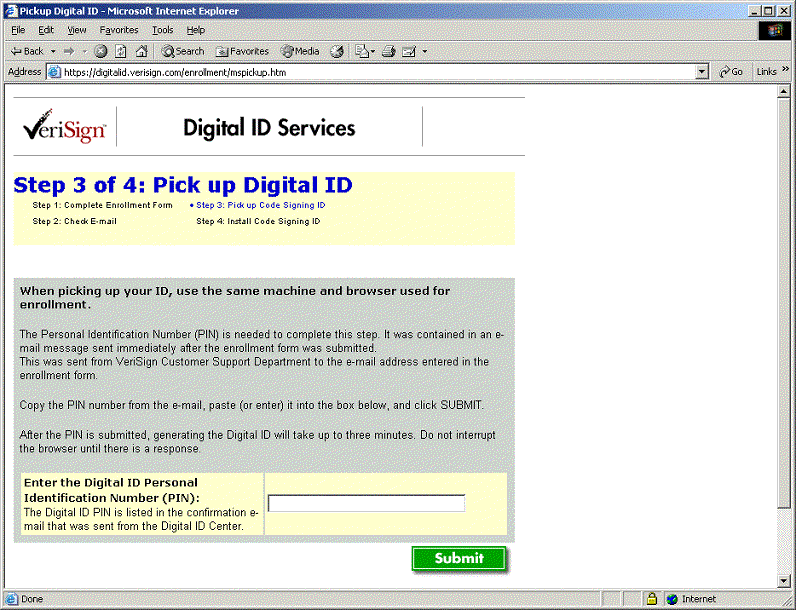Screen dimensions: 796x610
Task: Open the History clock icon
Action: [337, 51]
